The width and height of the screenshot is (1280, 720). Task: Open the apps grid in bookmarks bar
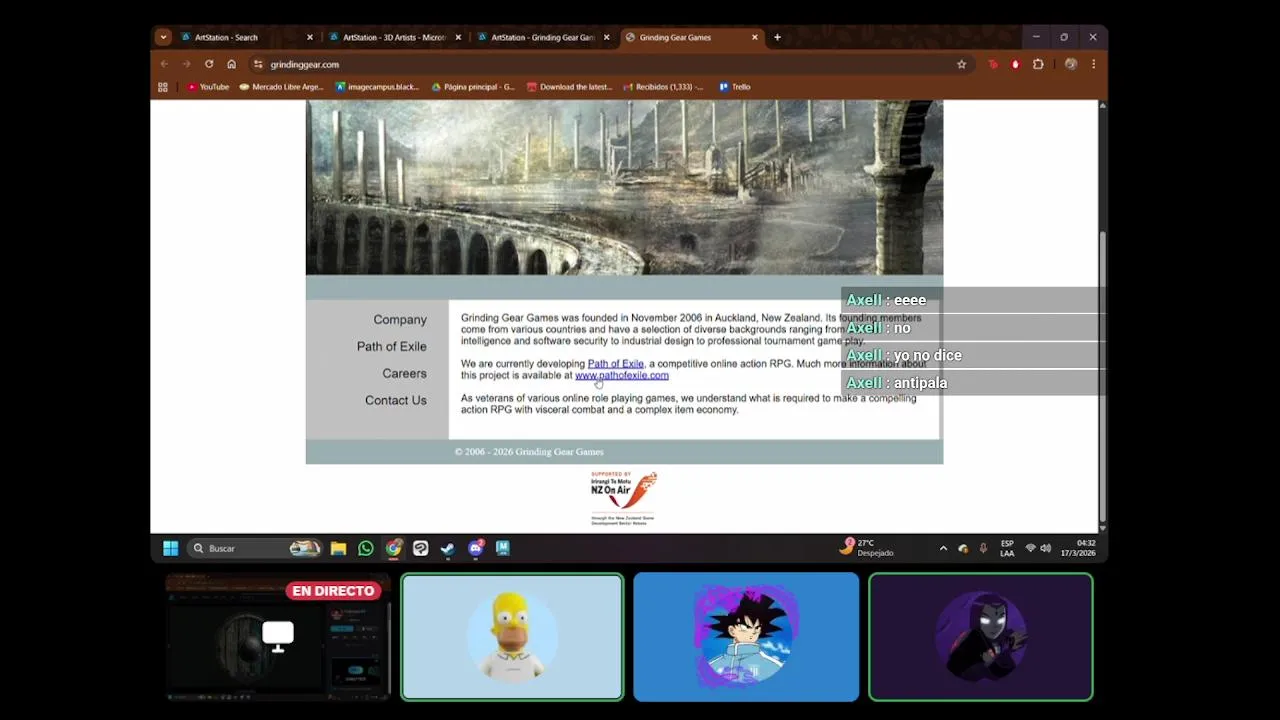click(x=163, y=87)
